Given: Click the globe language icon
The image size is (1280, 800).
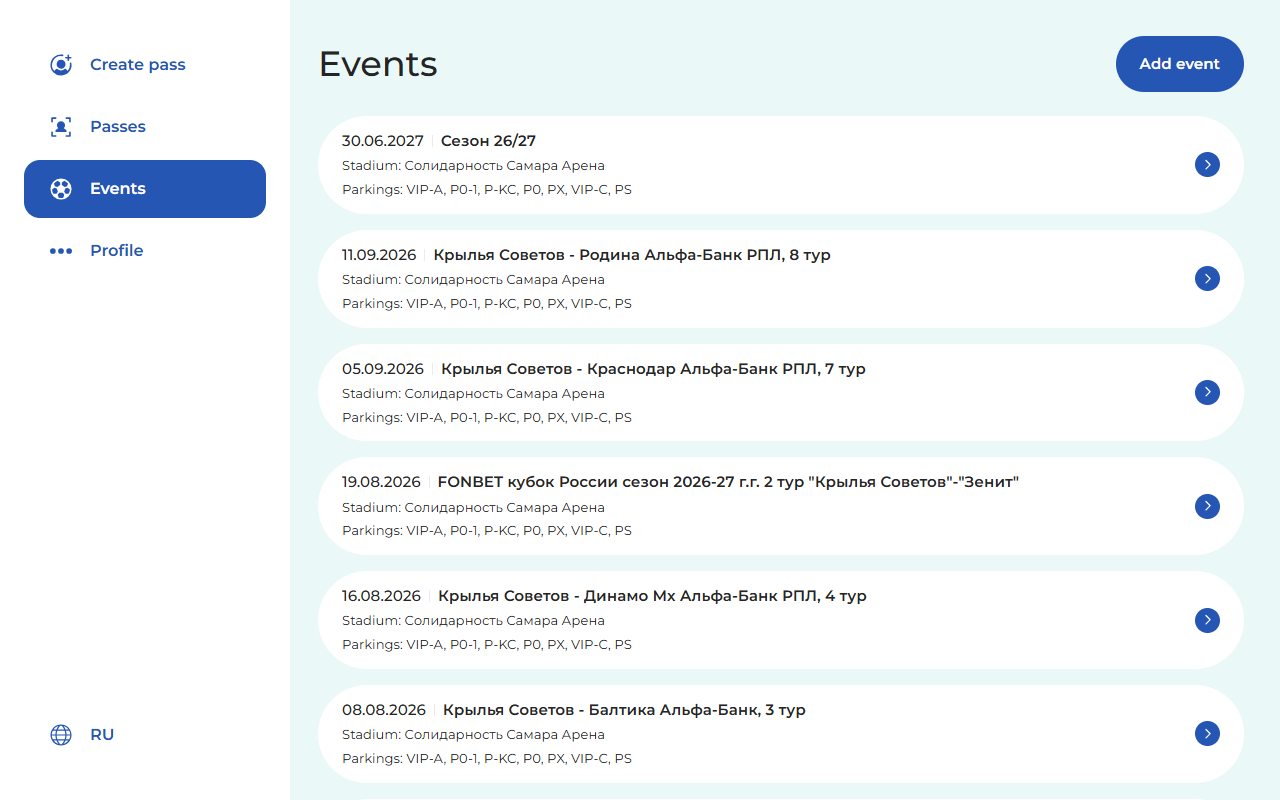Looking at the screenshot, I should point(61,735).
